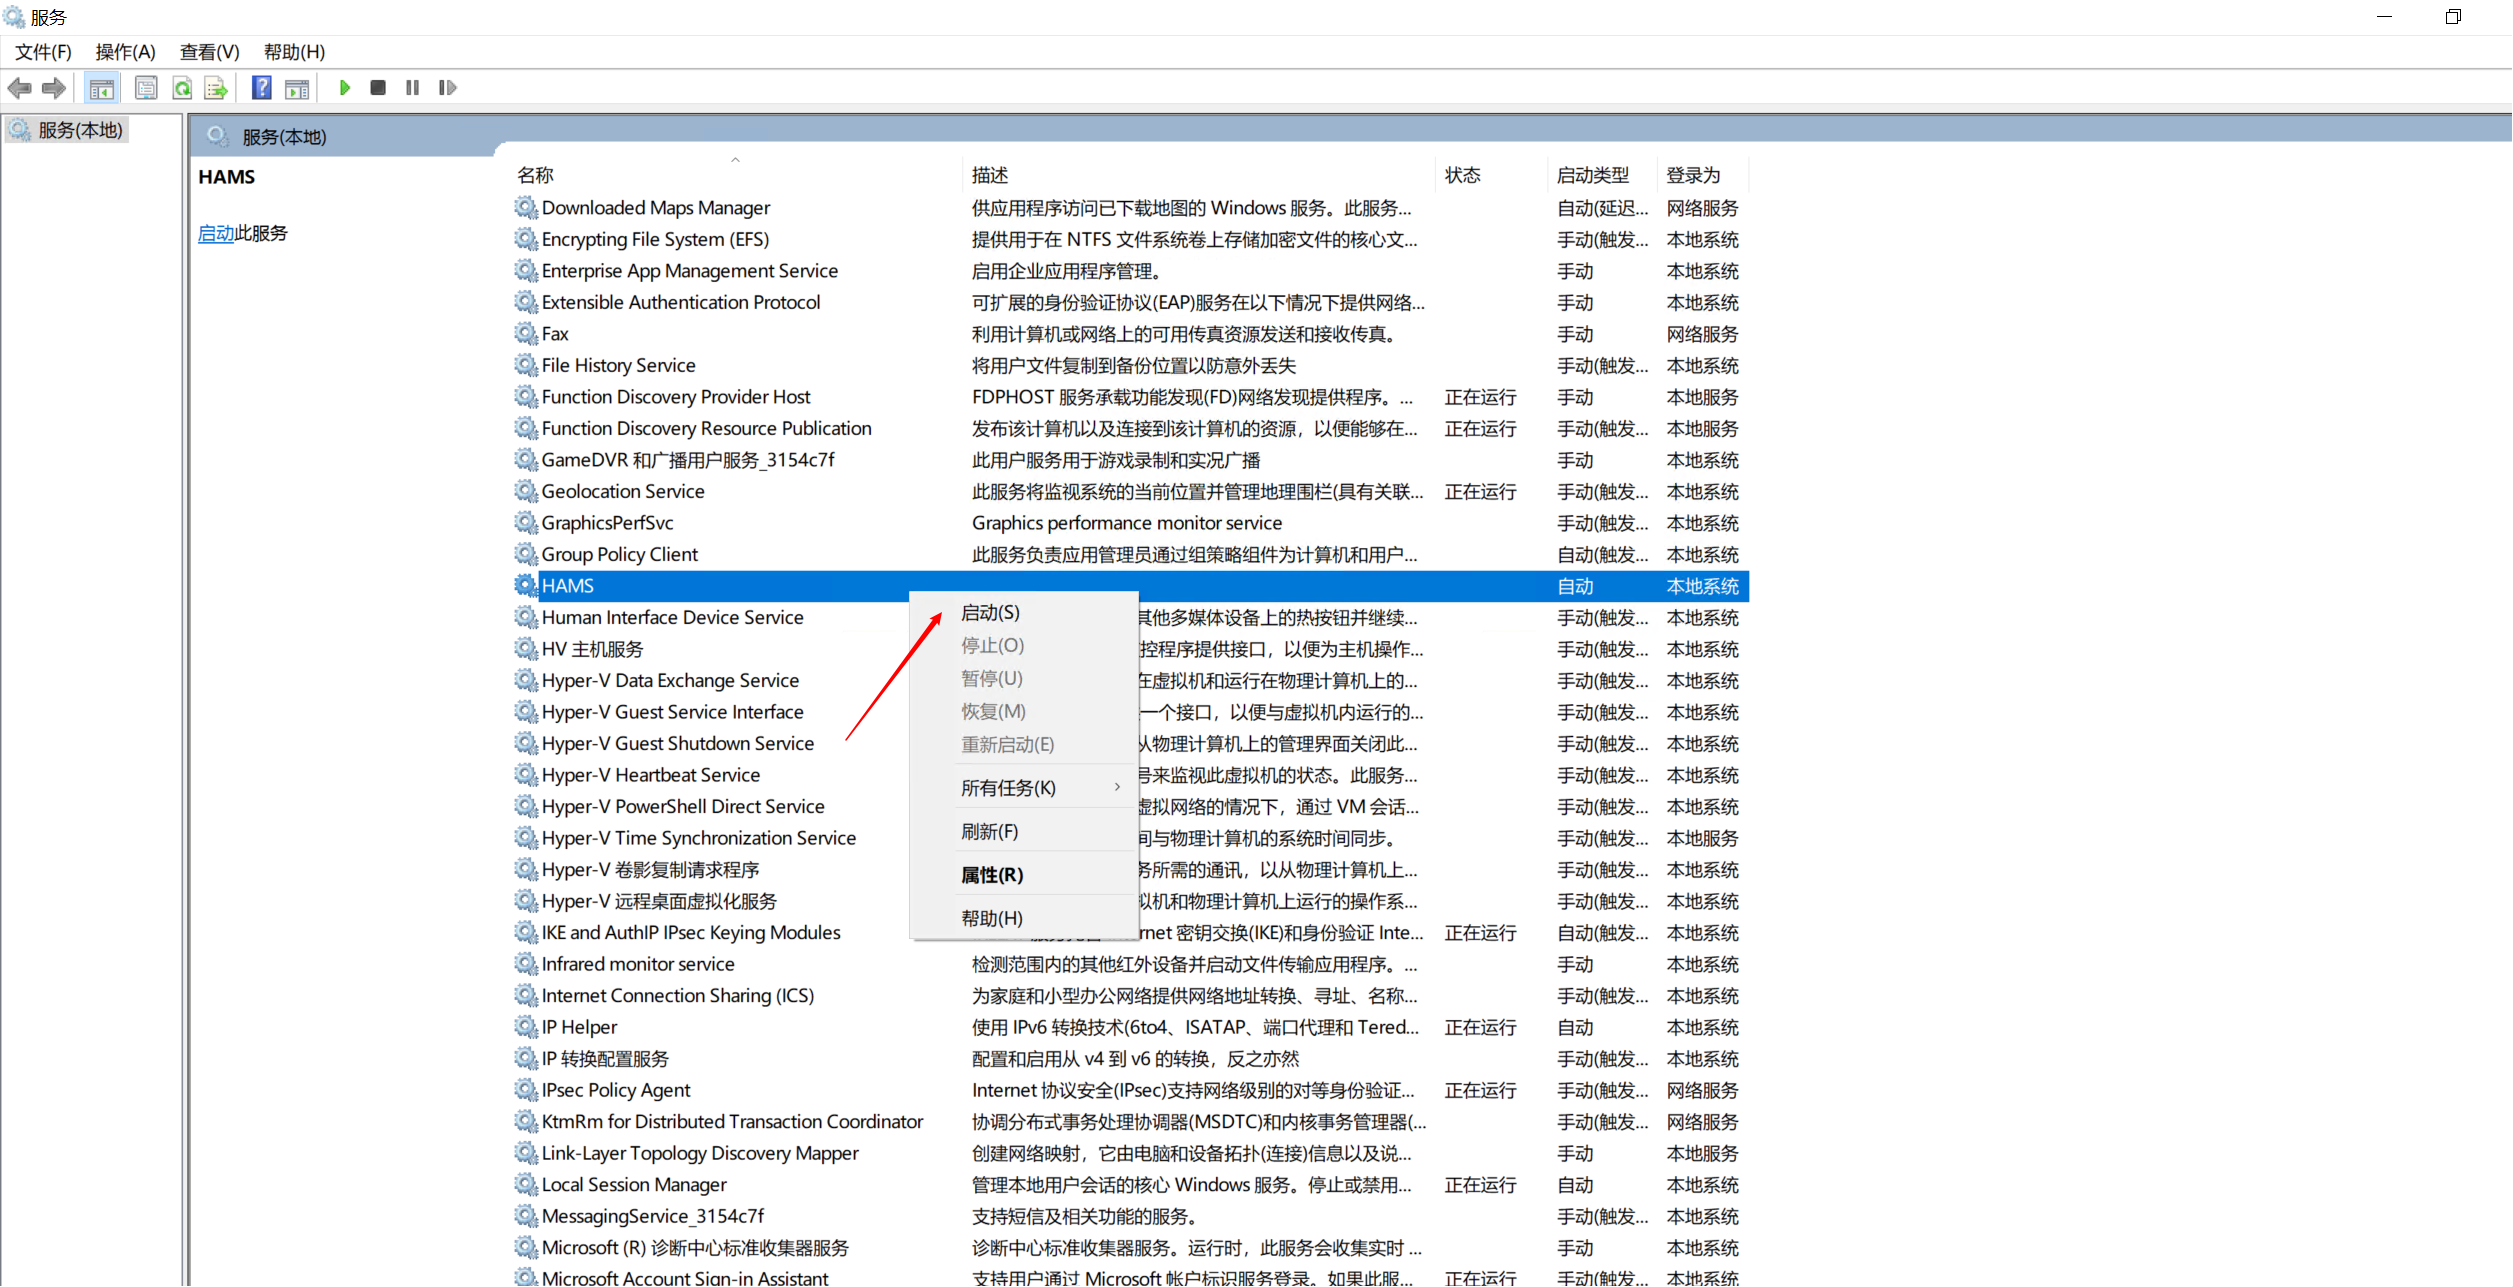Select the Geolocation Service row
Screen dimensions: 2513x1287
coord(622,491)
